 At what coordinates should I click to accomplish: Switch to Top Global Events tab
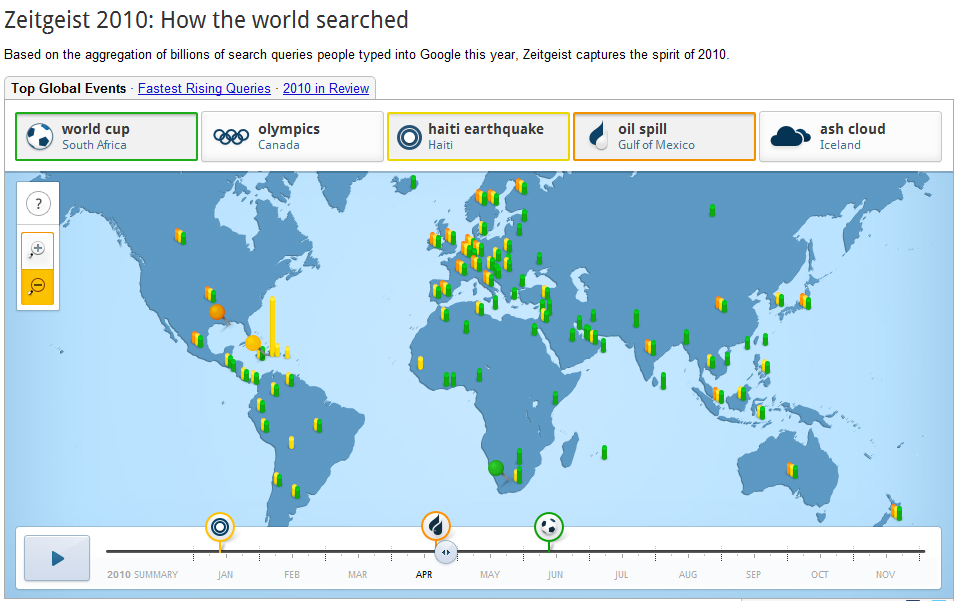69,88
